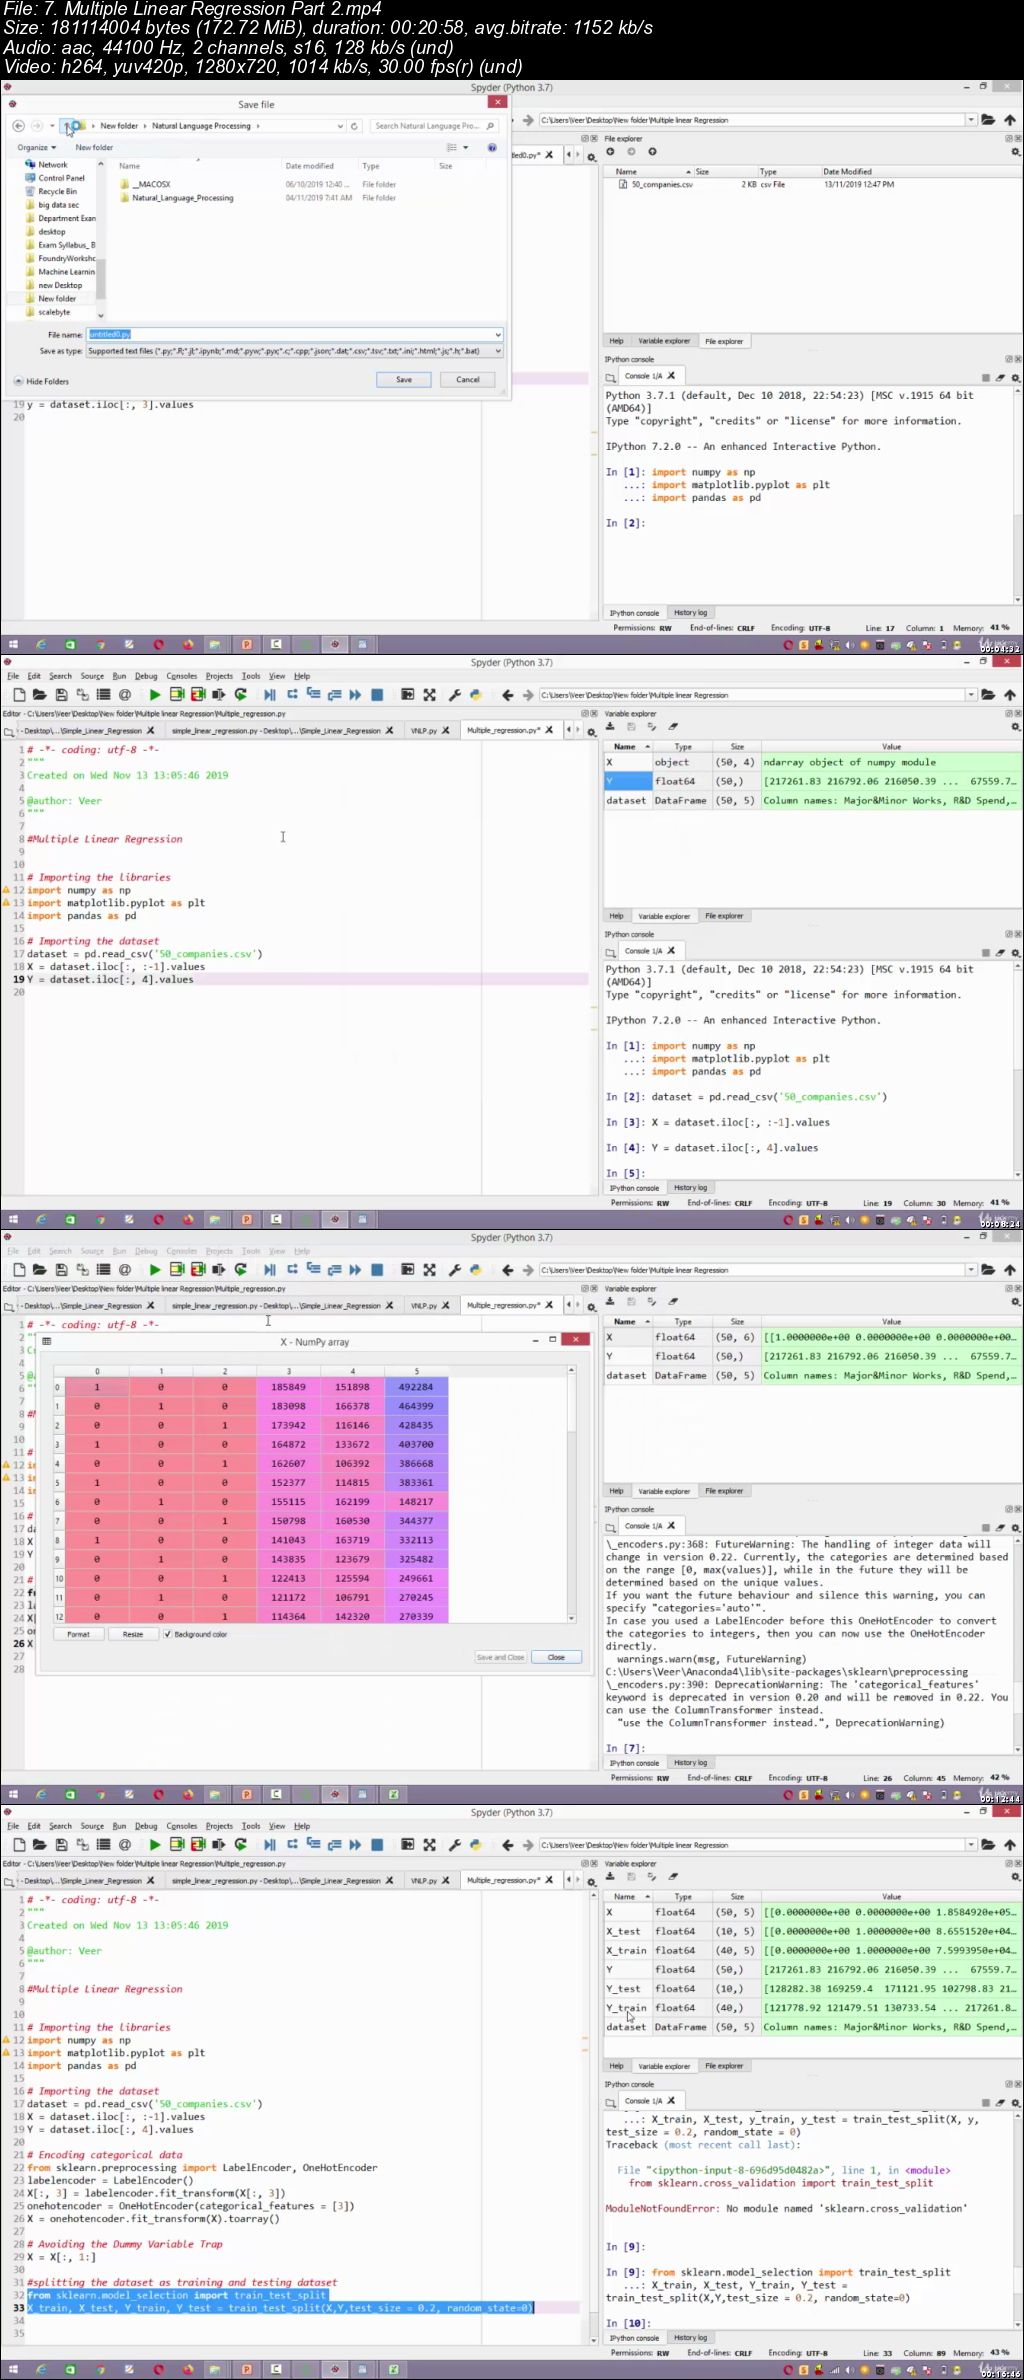Viewport: 1024px width, 2380px height.
Task: Select Machine Learning folder in the dialog tree
Action: pos(66,272)
